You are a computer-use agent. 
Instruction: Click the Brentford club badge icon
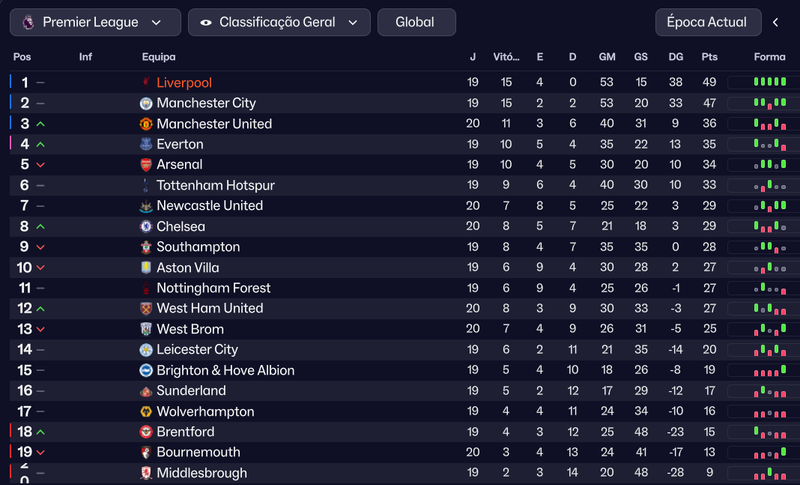click(146, 432)
